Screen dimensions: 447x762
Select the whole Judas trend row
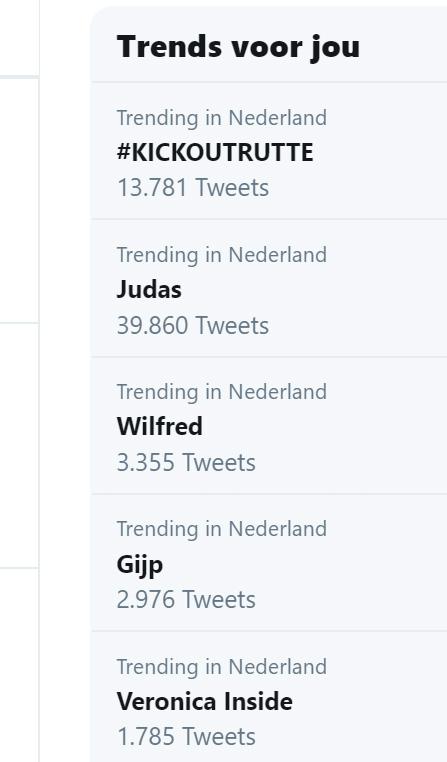coord(269,288)
